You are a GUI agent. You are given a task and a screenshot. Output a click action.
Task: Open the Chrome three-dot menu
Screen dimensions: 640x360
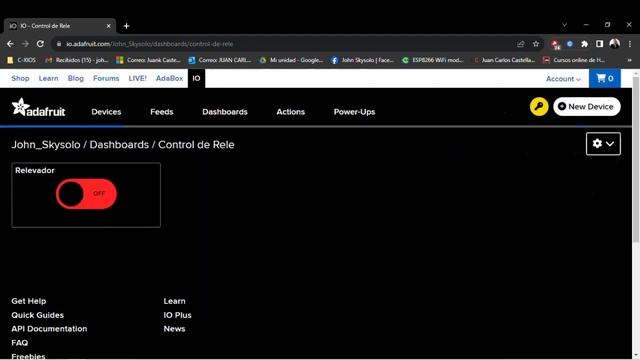(630, 44)
